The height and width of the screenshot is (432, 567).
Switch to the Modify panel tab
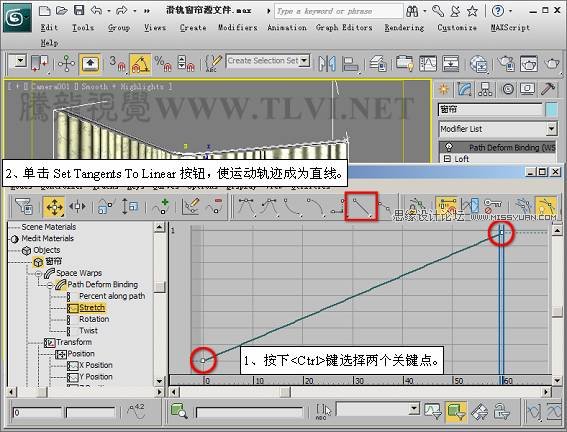pos(464,89)
